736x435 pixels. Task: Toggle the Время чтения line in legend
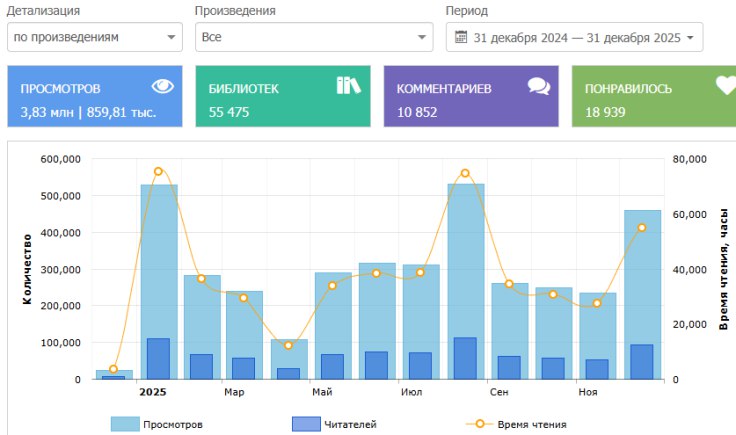pyautogui.click(x=534, y=425)
